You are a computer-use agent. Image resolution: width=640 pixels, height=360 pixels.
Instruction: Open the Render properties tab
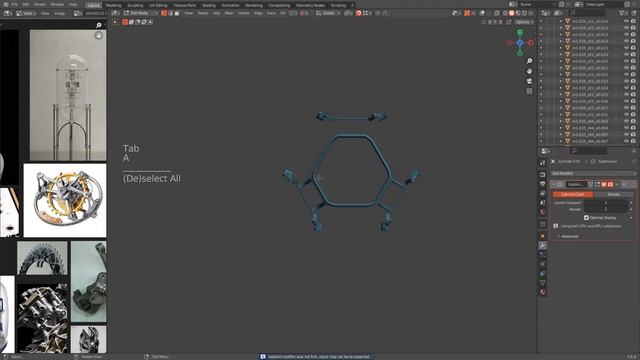point(542,174)
